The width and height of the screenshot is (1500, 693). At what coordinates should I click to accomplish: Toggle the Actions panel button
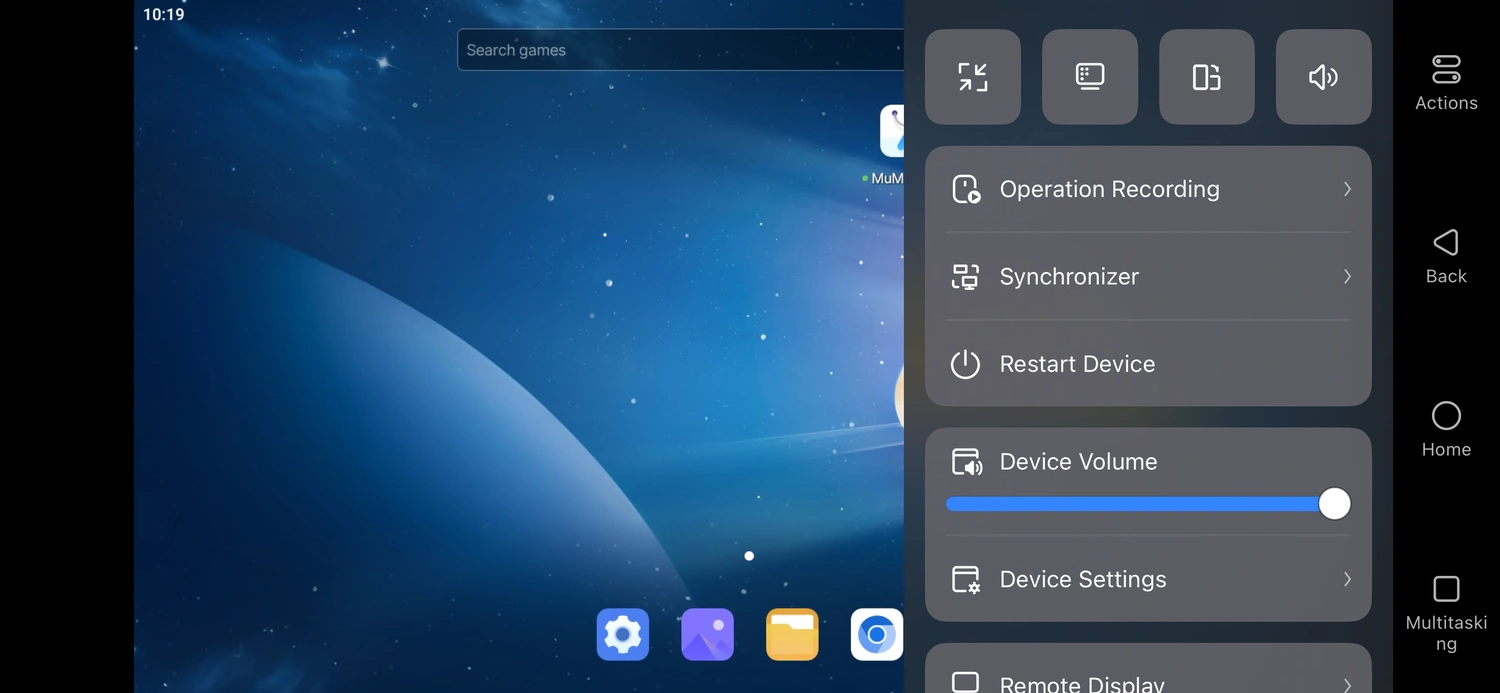click(x=1446, y=82)
